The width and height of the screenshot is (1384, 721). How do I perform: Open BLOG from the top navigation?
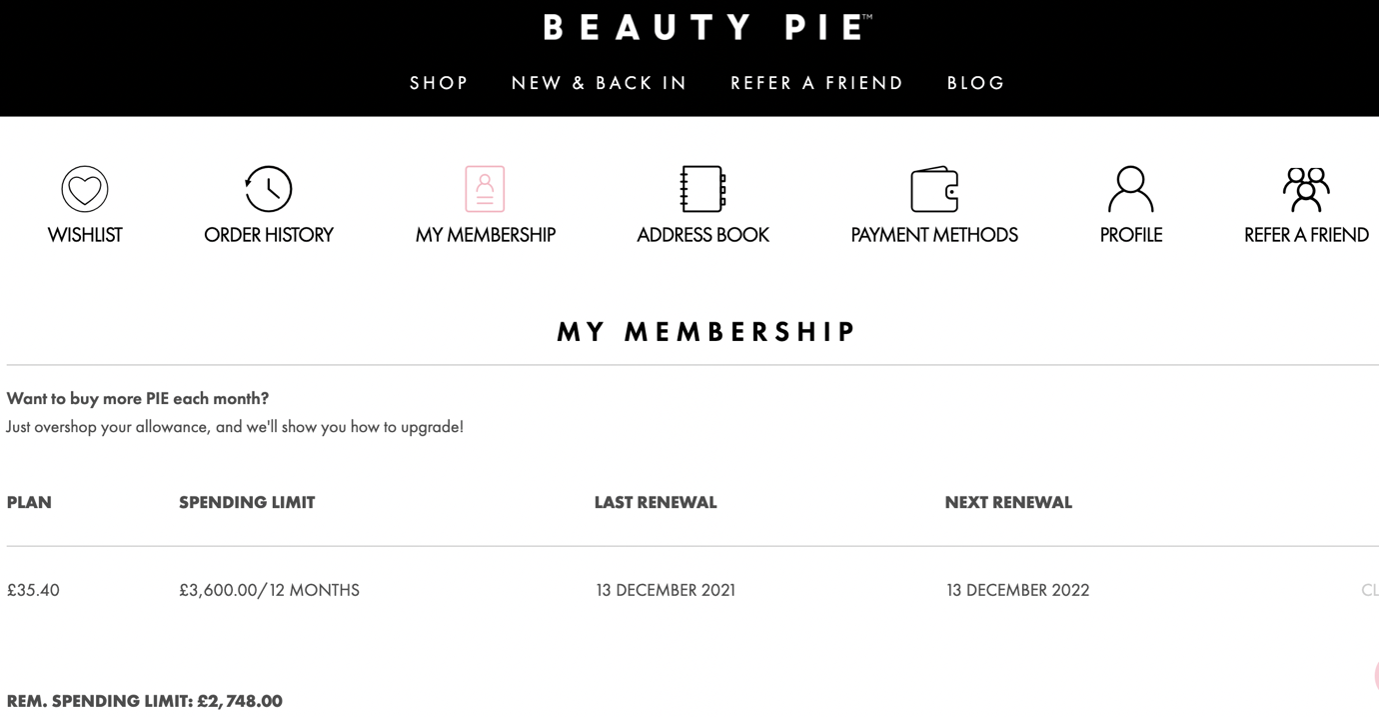976,83
